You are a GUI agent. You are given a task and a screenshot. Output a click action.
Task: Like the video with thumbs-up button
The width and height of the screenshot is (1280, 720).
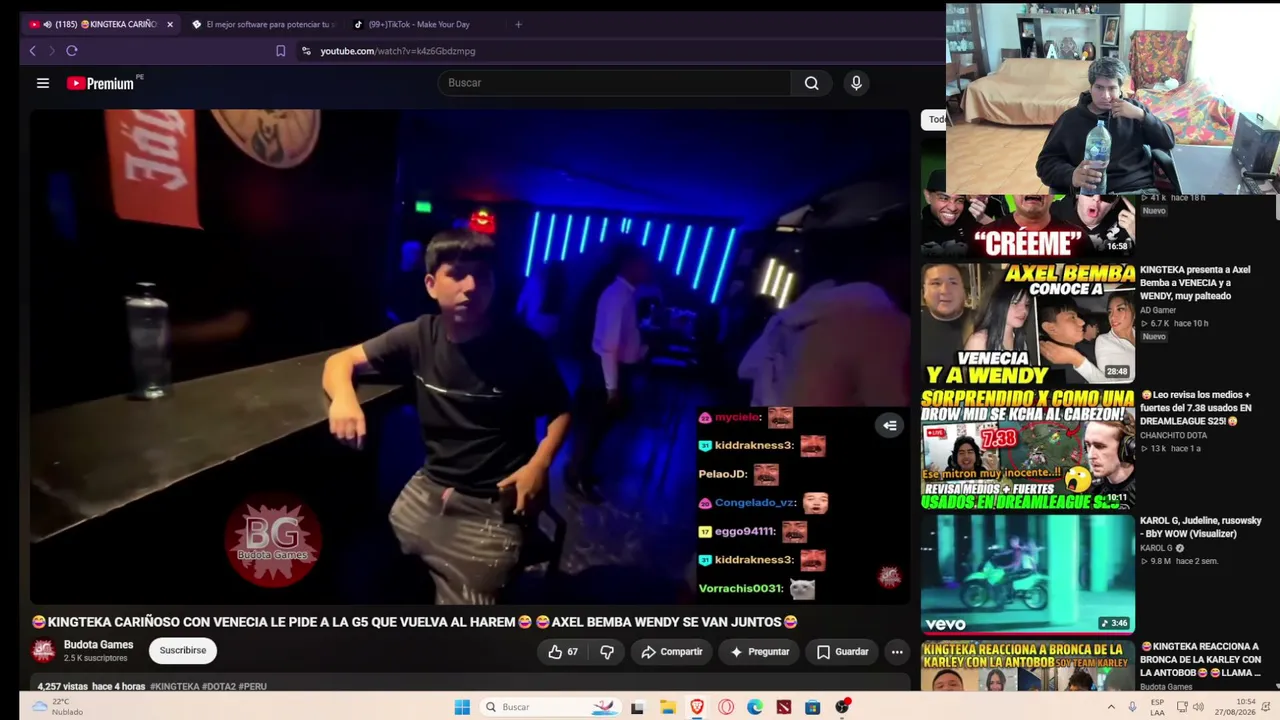(563, 652)
